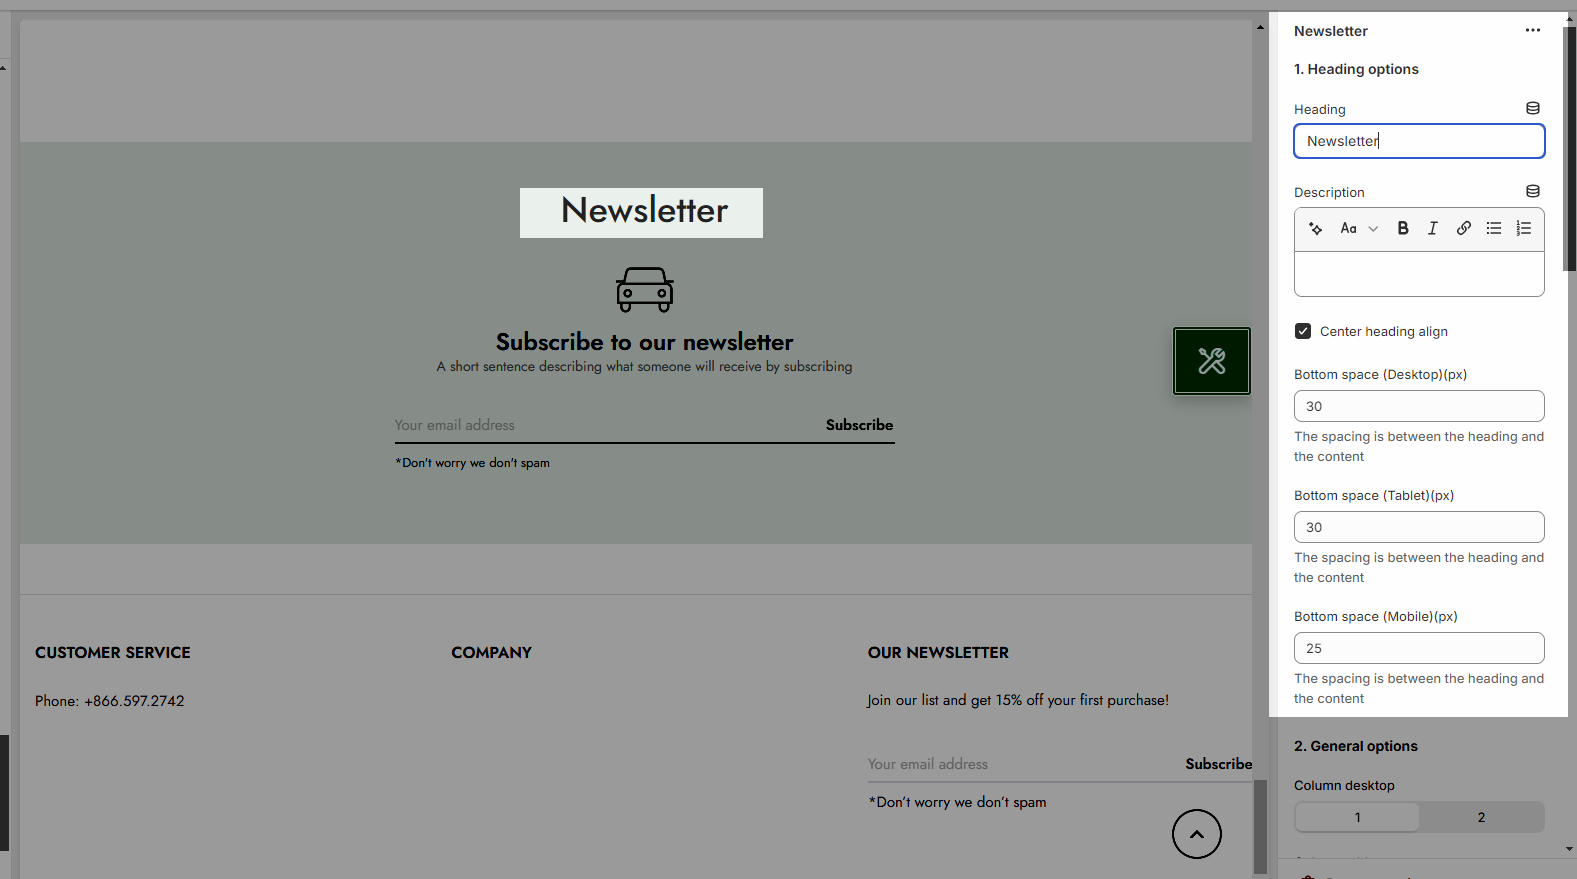Image resolution: width=1577 pixels, height=879 pixels.
Task: Click the AI sparkle icon in Description toolbar
Action: click(x=1316, y=229)
